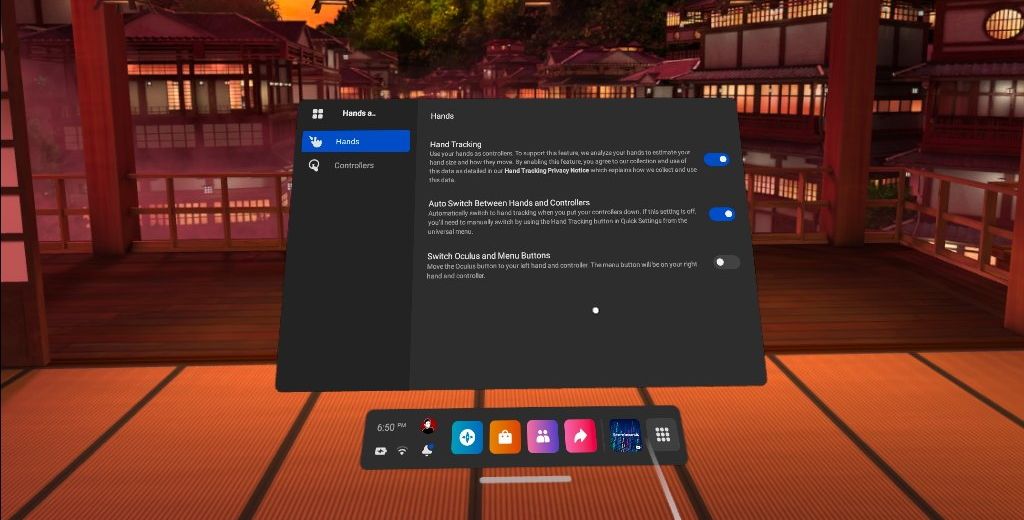Click the hand icon of the Hands tab
1024x520 pixels.
(315, 141)
